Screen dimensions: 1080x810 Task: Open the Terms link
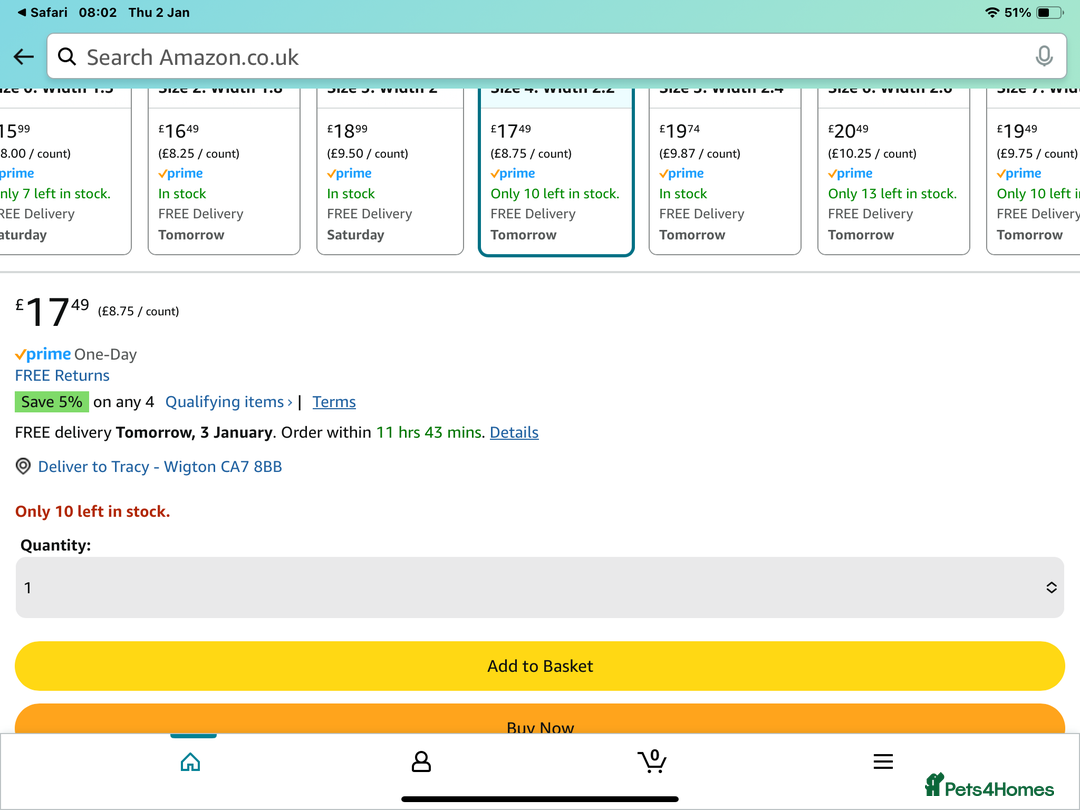tap(334, 402)
